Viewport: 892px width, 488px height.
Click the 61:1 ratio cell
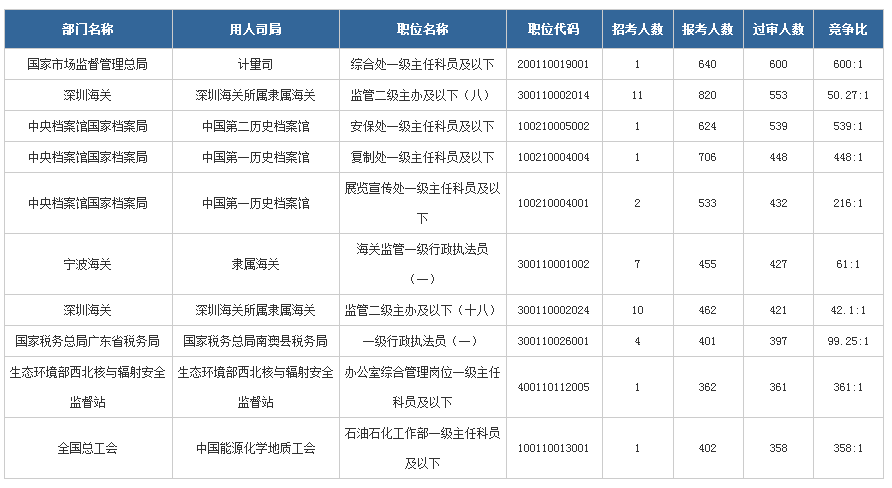848,264
